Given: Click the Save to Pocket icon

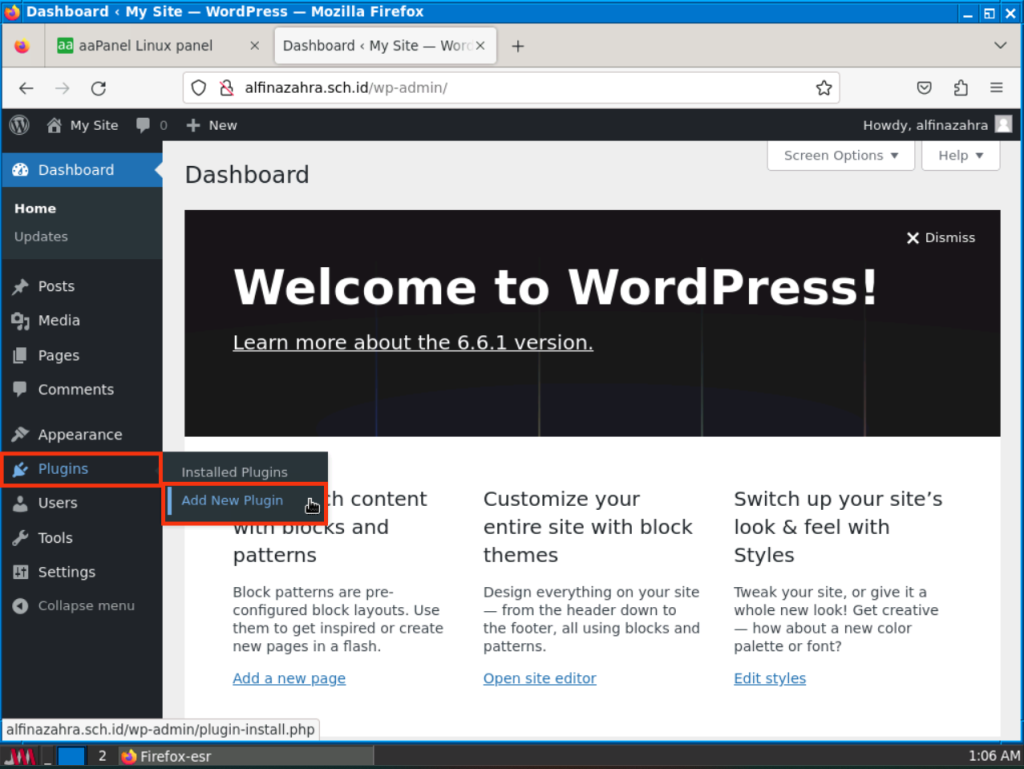Looking at the screenshot, I should tap(926, 88).
